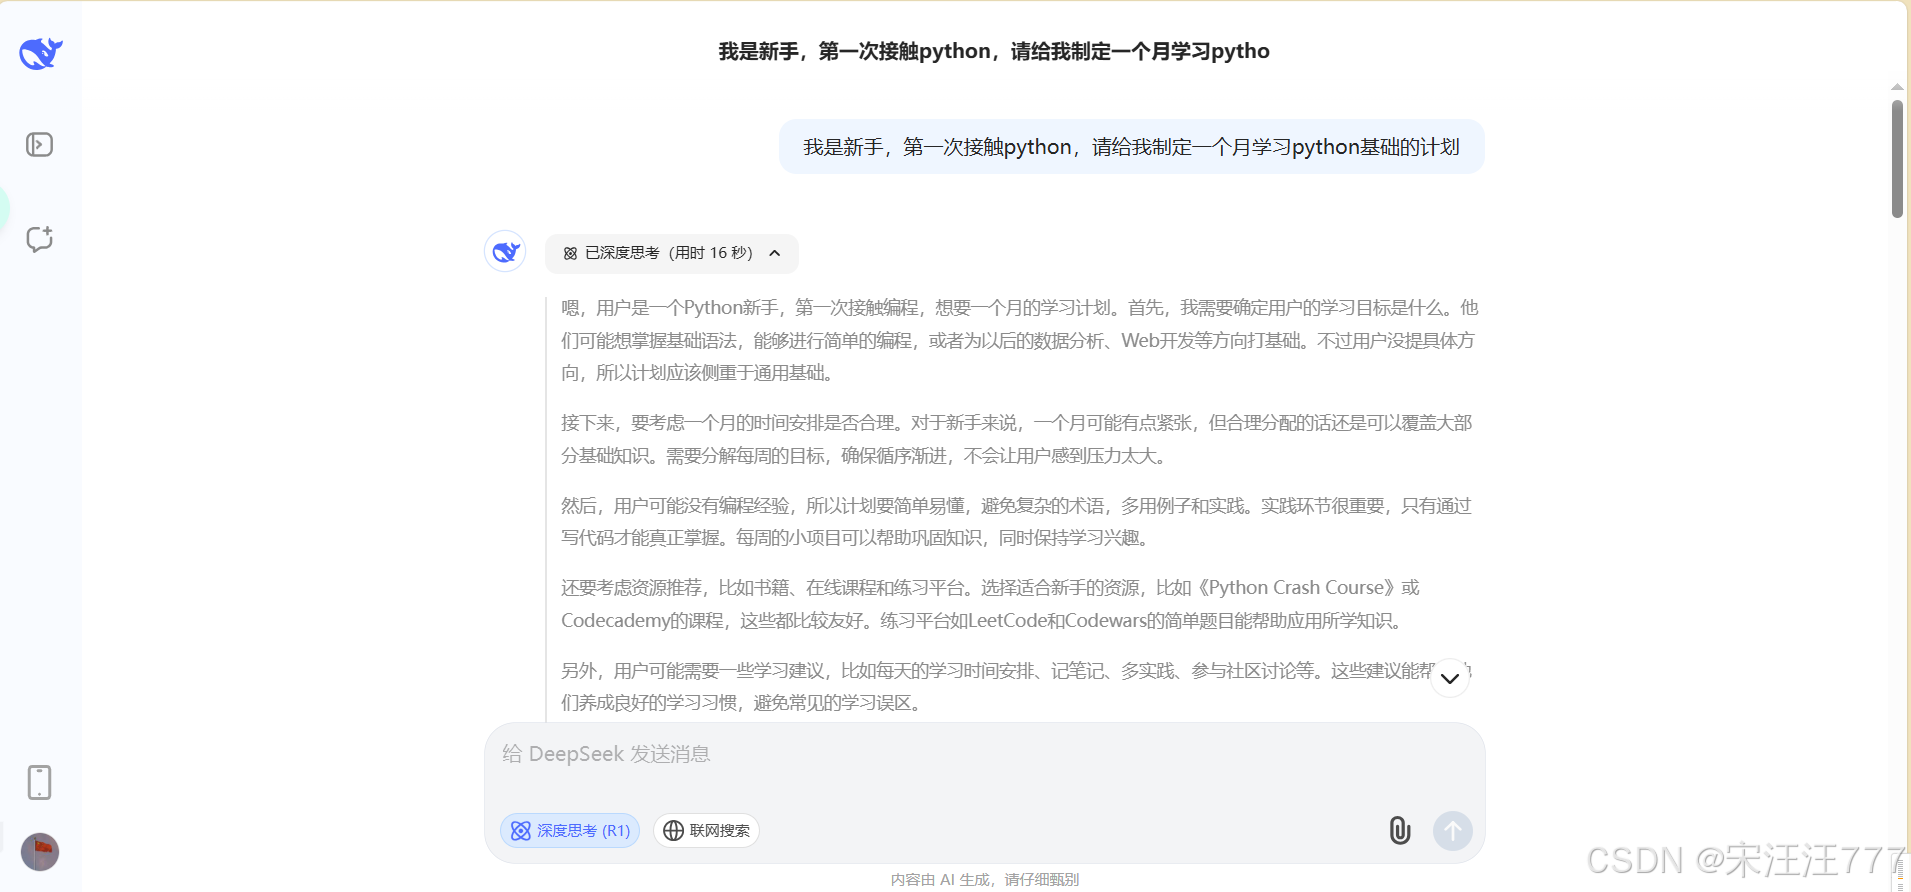
Task: Click the paragraph starting with 另外，用户可能
Action: [x=1017, y=687]
